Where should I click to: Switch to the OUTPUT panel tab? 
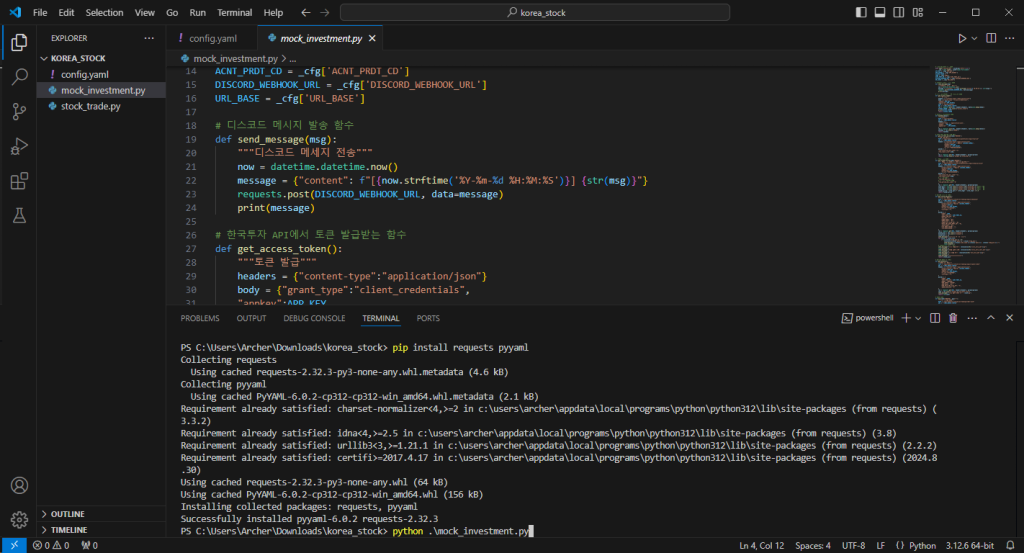pos(251,318)
